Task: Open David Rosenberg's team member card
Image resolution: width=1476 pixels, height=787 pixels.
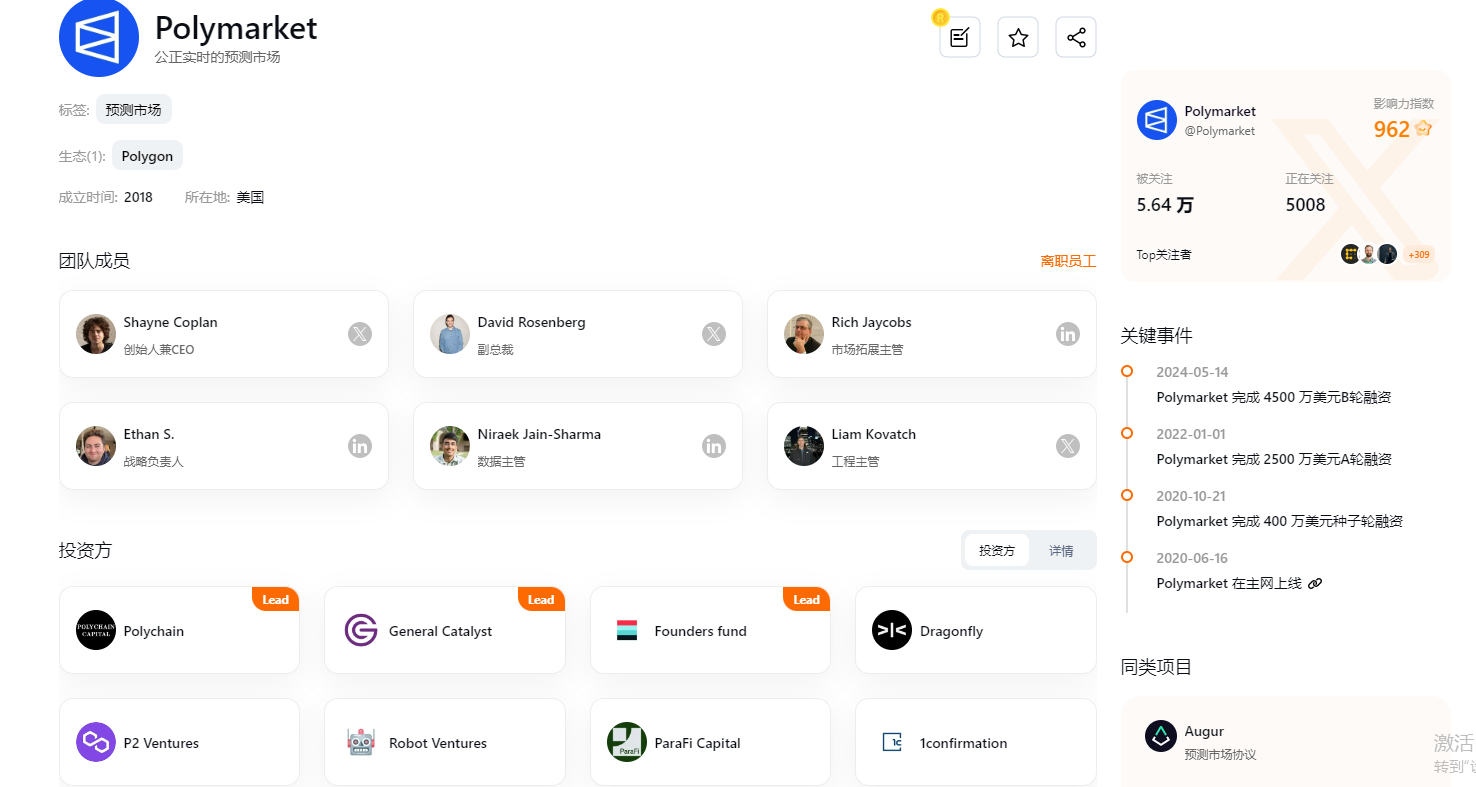Action: [578, 334]
